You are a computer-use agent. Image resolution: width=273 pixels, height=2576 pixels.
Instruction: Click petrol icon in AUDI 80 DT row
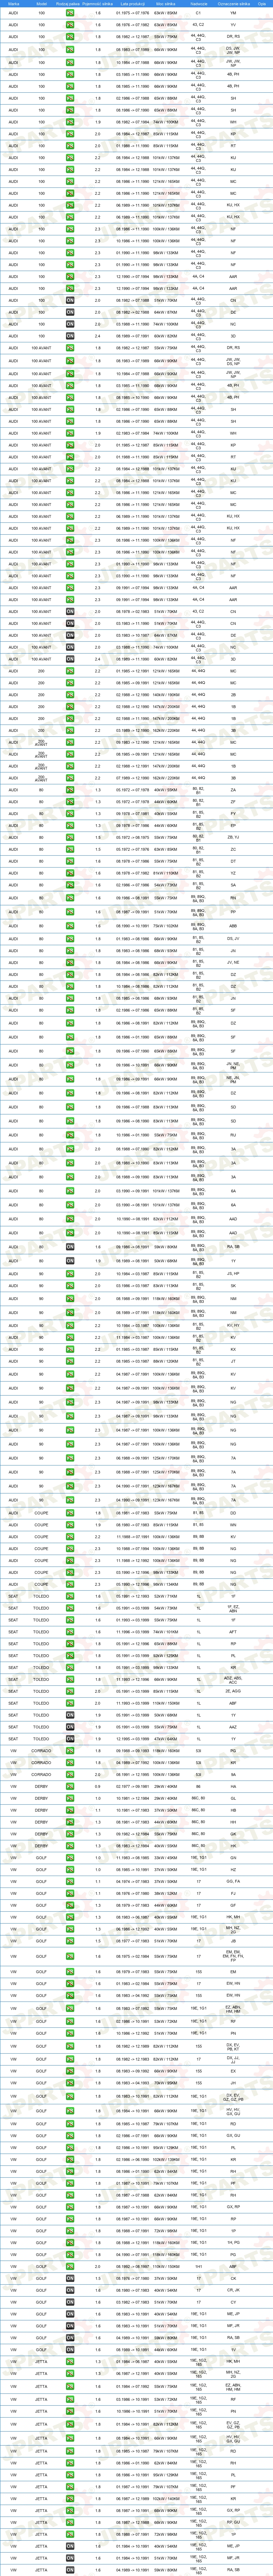[x=70, y=861]
